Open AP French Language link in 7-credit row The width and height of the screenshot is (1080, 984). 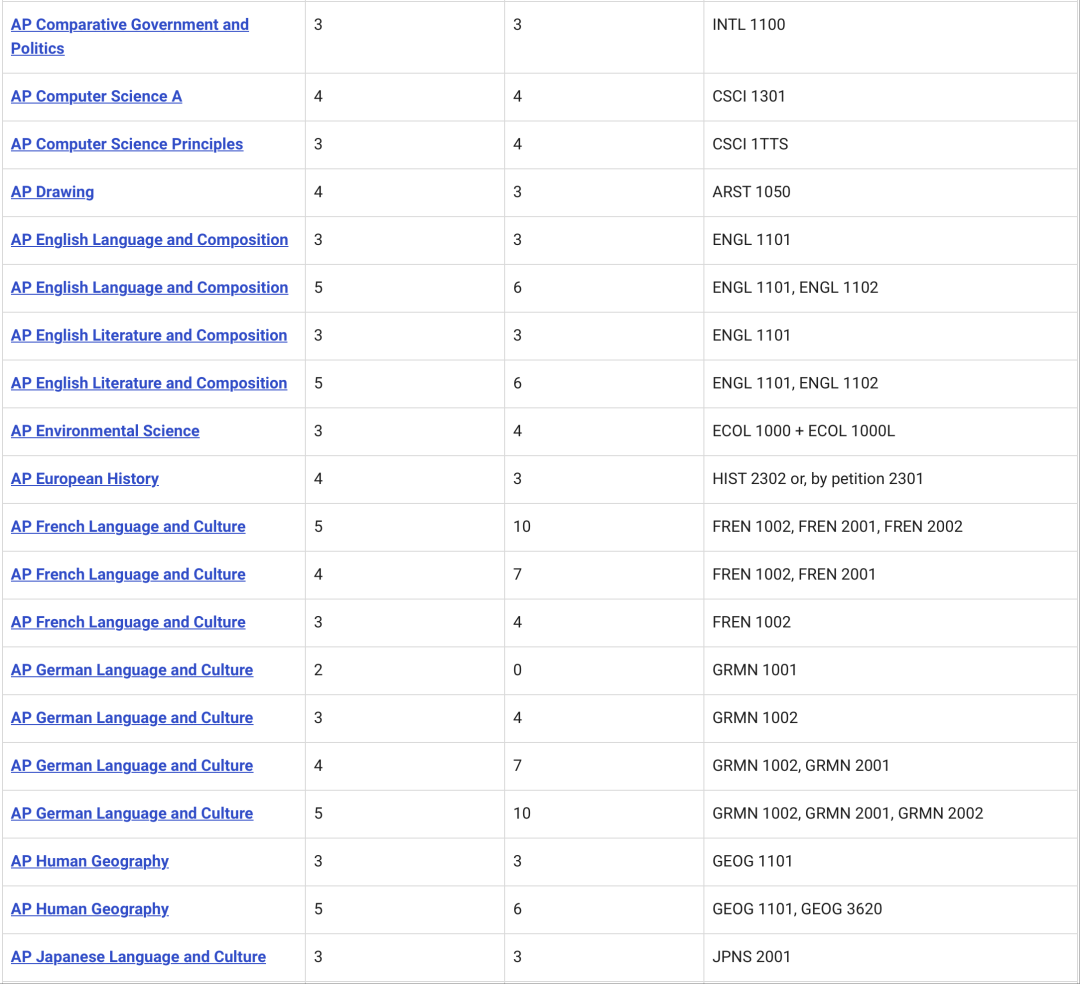[128, 574]
